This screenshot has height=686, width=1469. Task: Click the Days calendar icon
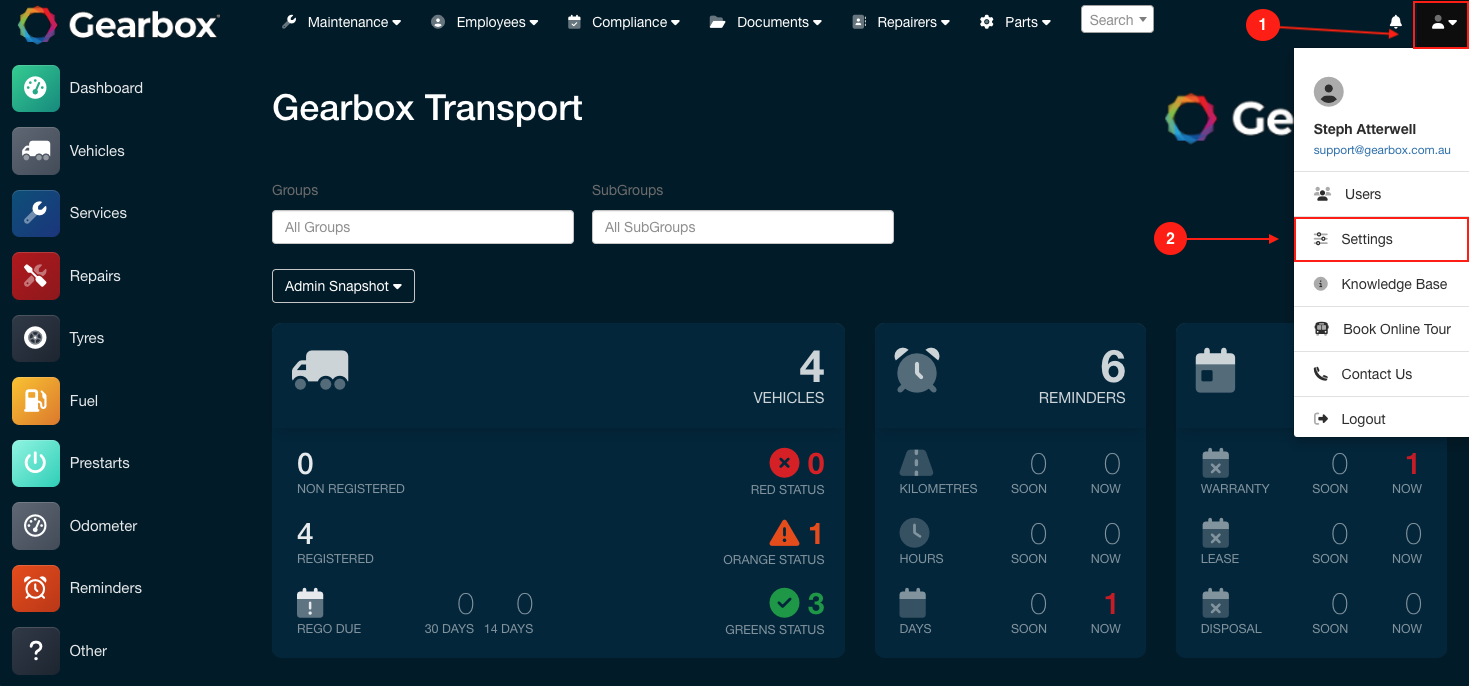coord(913,603)
